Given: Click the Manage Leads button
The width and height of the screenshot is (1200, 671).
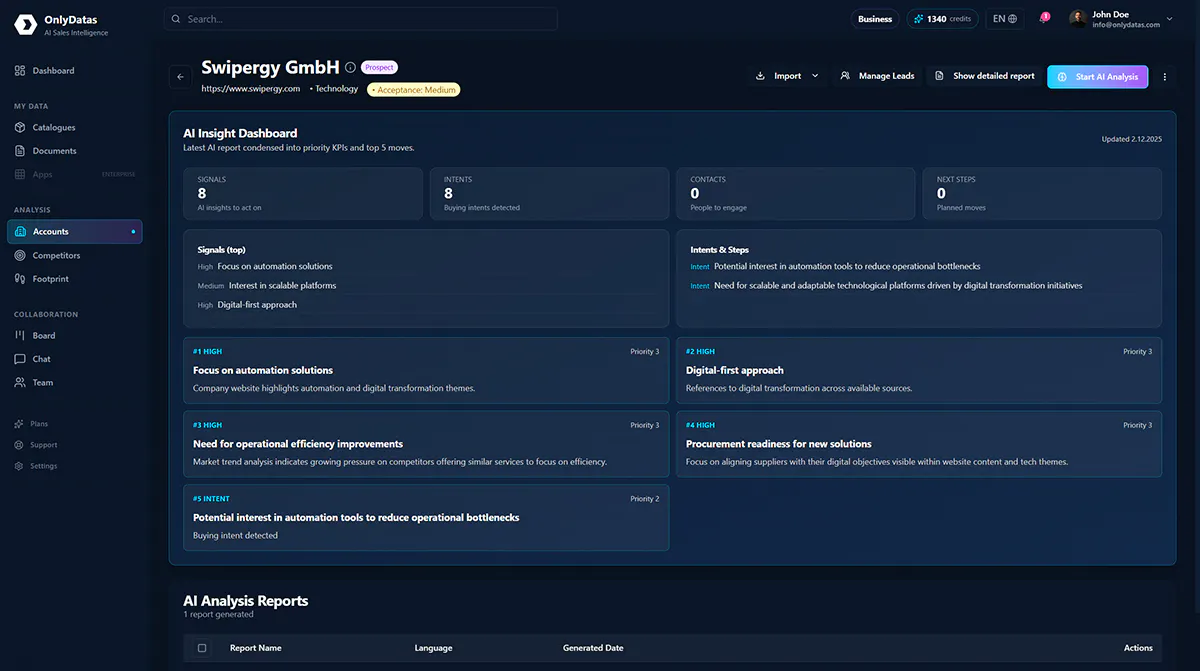Looking at the screenshot, I should [x=877, y=76].
